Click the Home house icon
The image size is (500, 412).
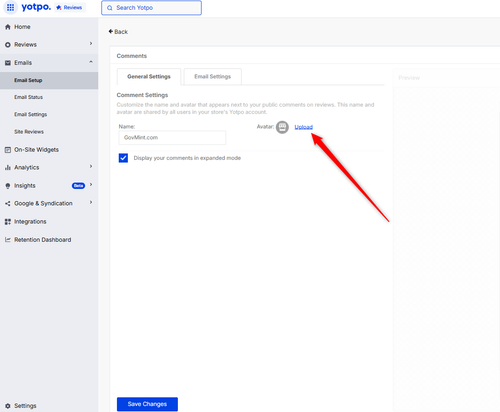(8, 27)
